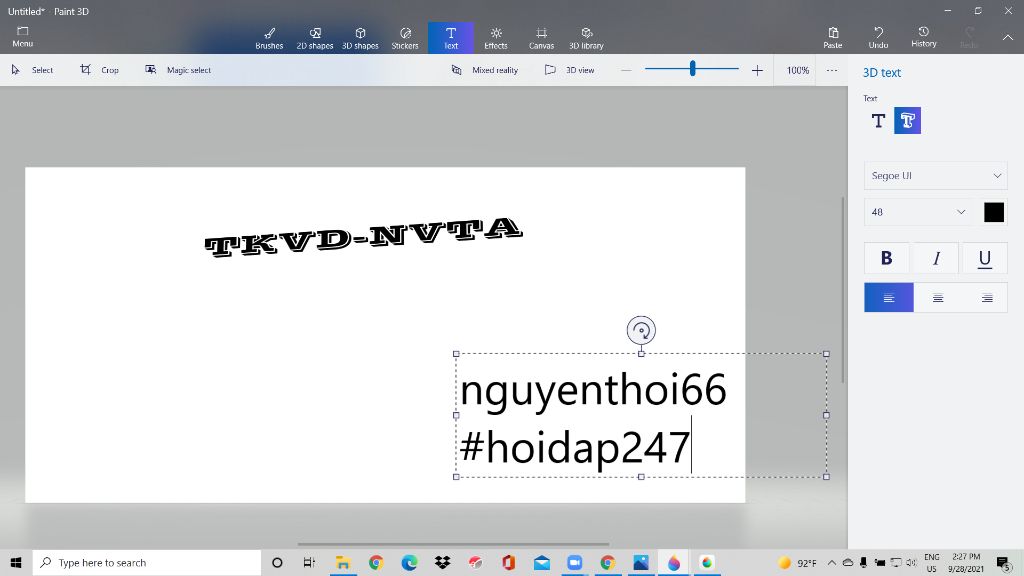Open the more options ellipsis menu

(x=831, y=70)
